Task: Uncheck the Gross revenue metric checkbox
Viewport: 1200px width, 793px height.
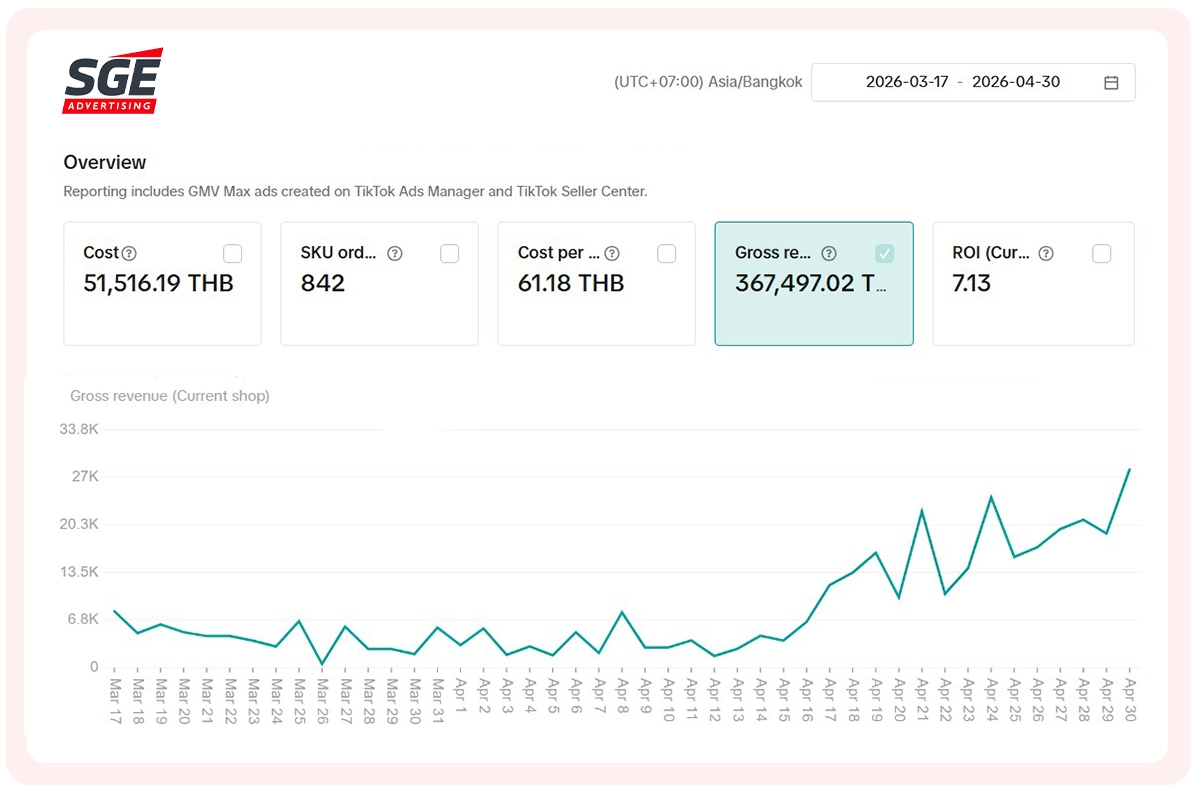Action: pyautogui.click(x=885, y=254)
